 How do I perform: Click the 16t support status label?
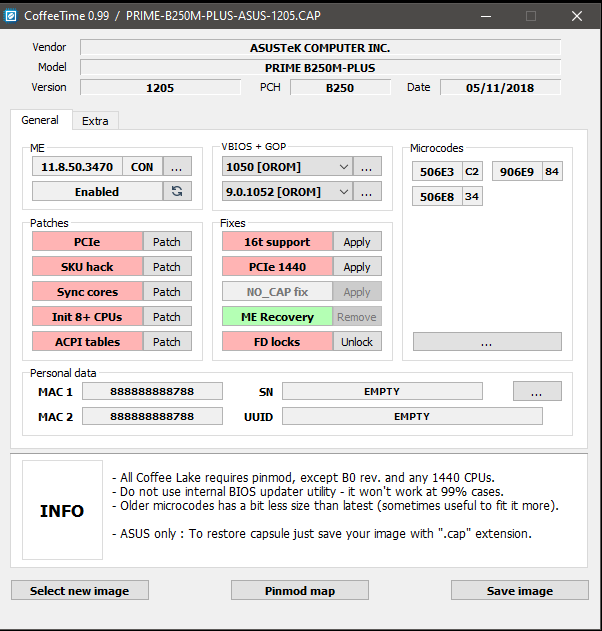click(277, 241)
